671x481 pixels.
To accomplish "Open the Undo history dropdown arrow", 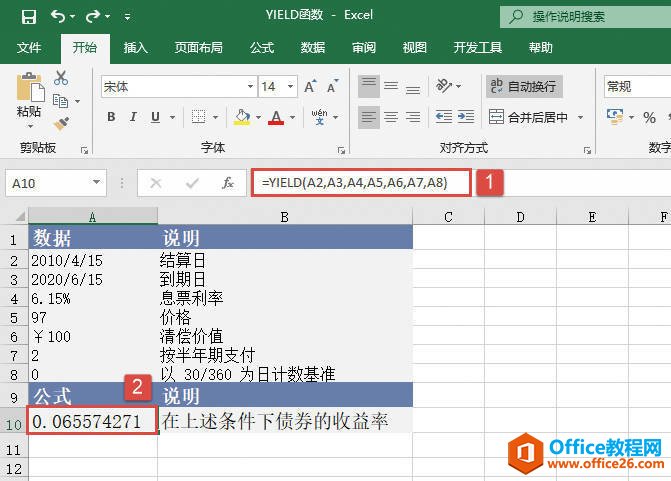I will click(x=72, y=17).
